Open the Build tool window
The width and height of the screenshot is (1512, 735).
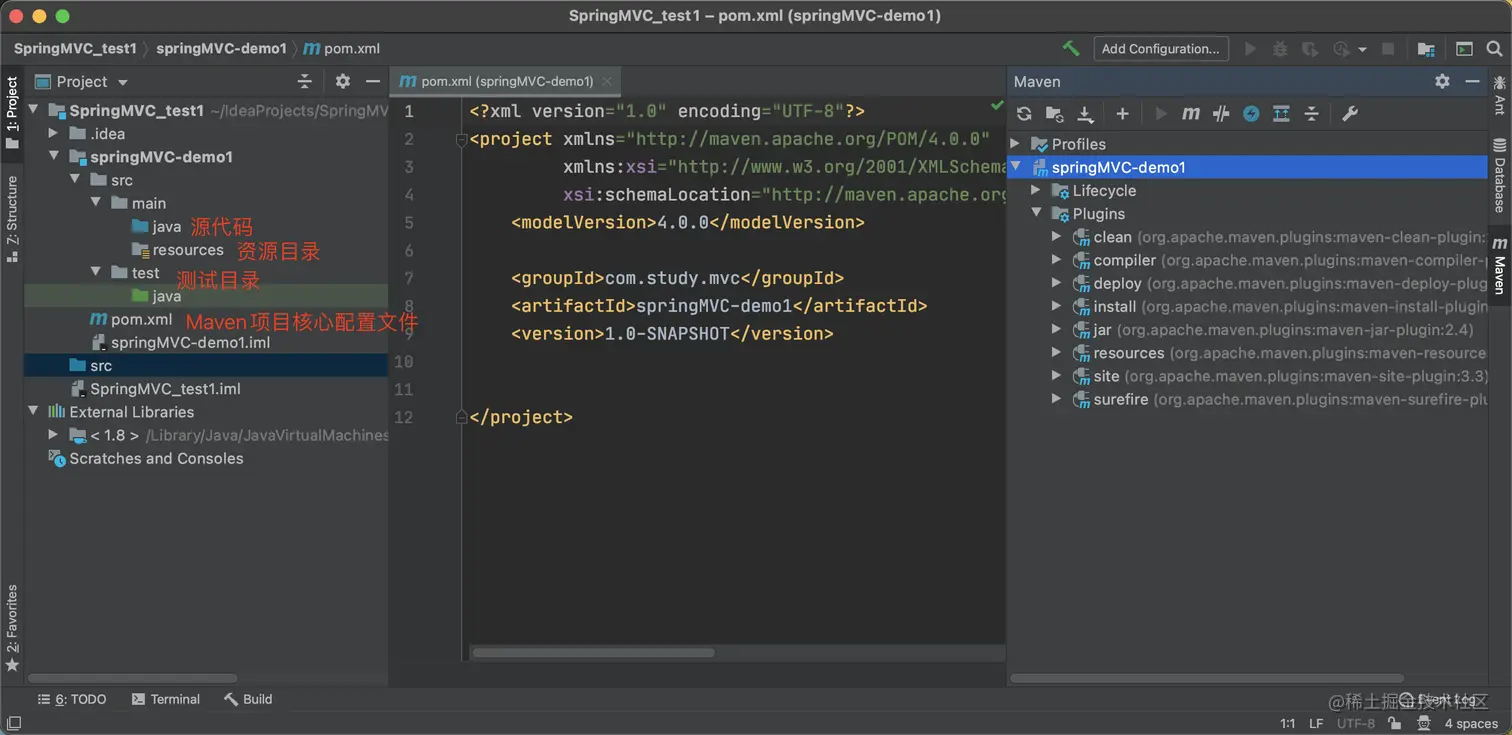[248, 699]
